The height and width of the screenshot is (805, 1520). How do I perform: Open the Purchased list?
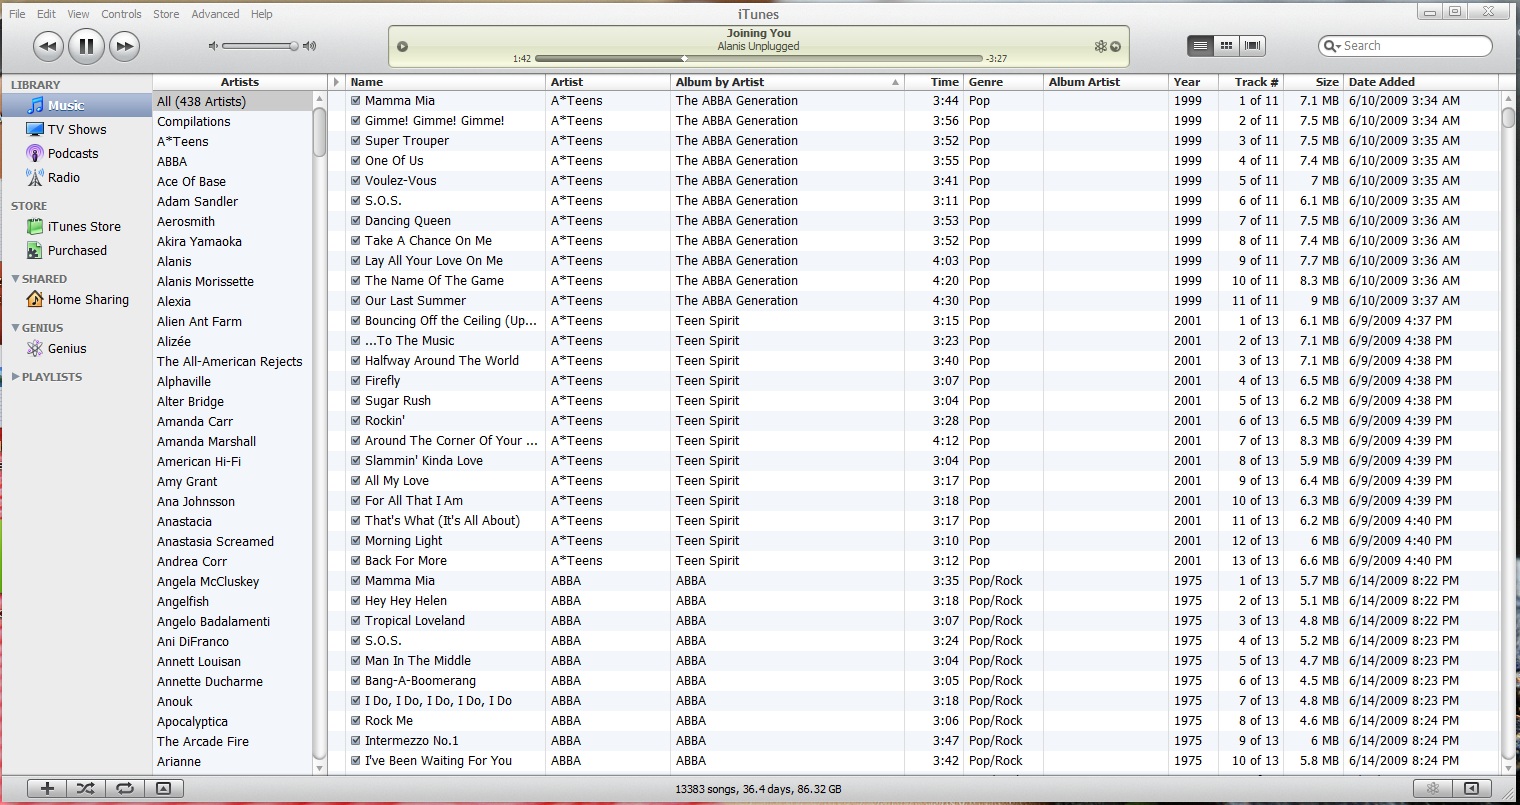click(x=76, y=250)
